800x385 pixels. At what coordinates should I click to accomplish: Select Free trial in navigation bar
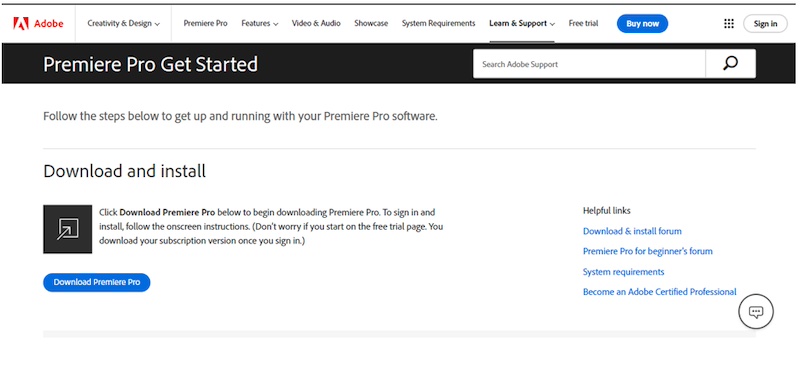583,23
